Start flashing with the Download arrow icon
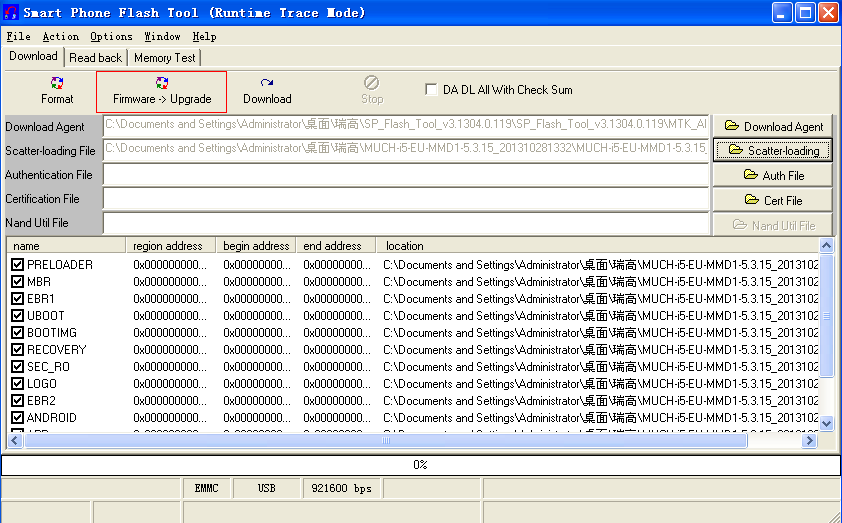Viewport: 842px width, 523px height. tap(267, 83)
